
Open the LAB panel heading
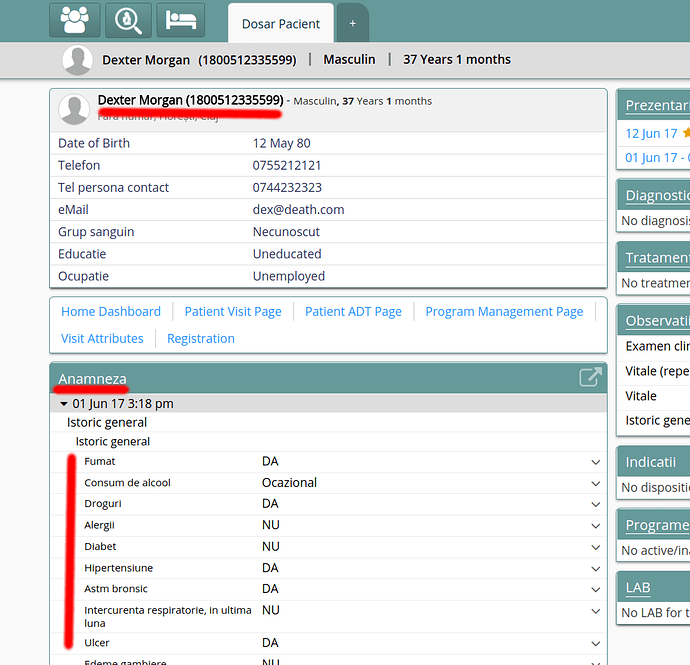[x=638, y=588]
